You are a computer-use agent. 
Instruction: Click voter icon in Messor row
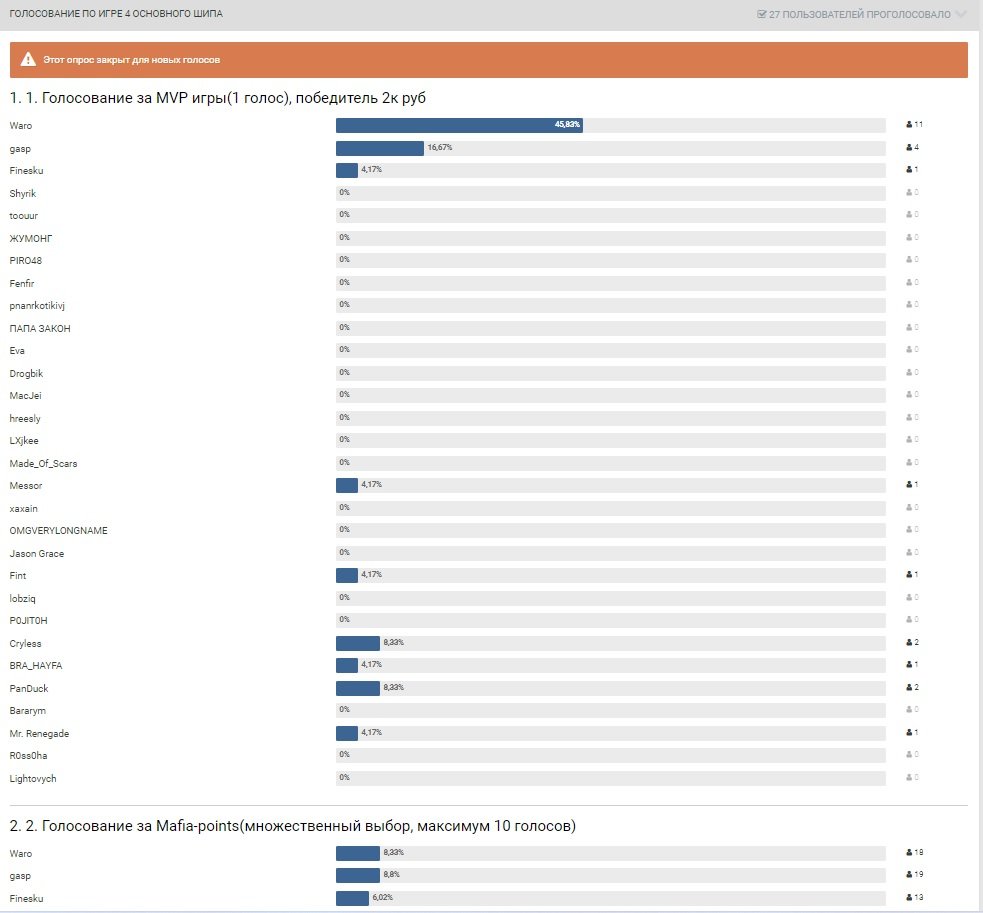click(x=908, y=485)
